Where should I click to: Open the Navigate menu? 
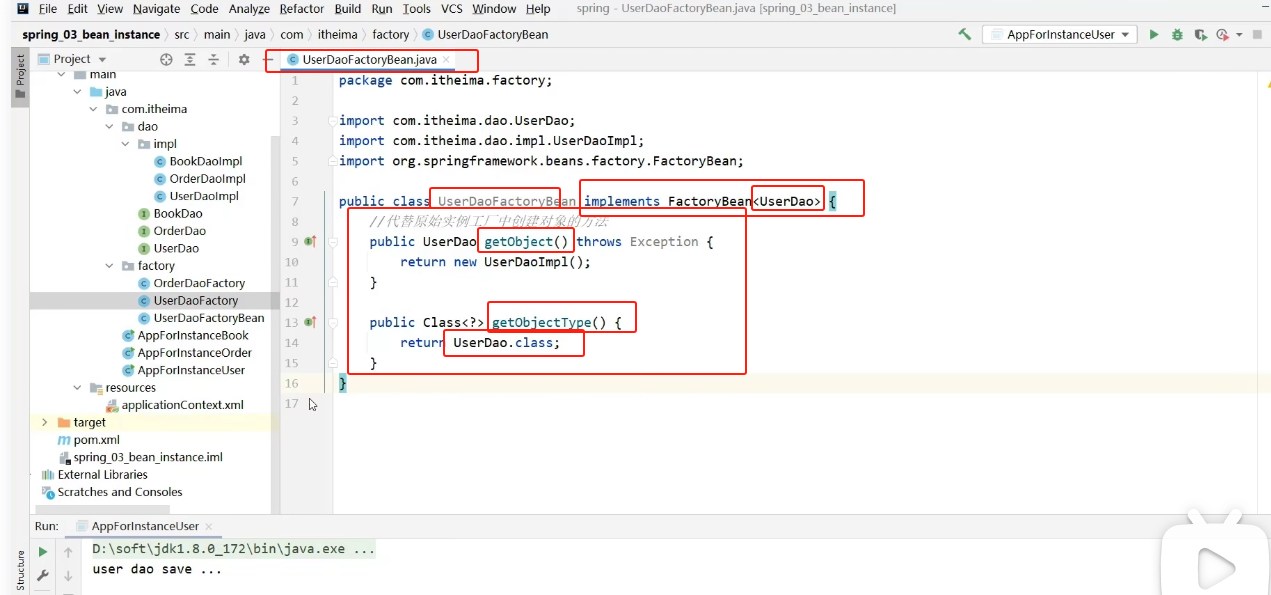tap(156, 9)
